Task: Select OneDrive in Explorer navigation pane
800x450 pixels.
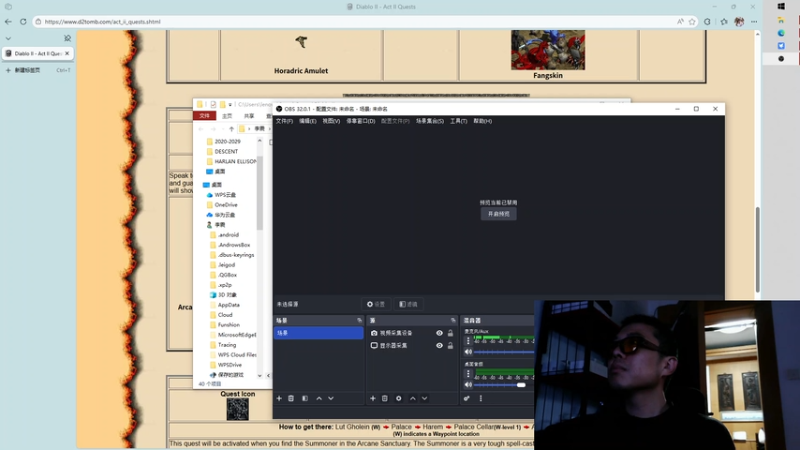Action: [x=221, y=205]
